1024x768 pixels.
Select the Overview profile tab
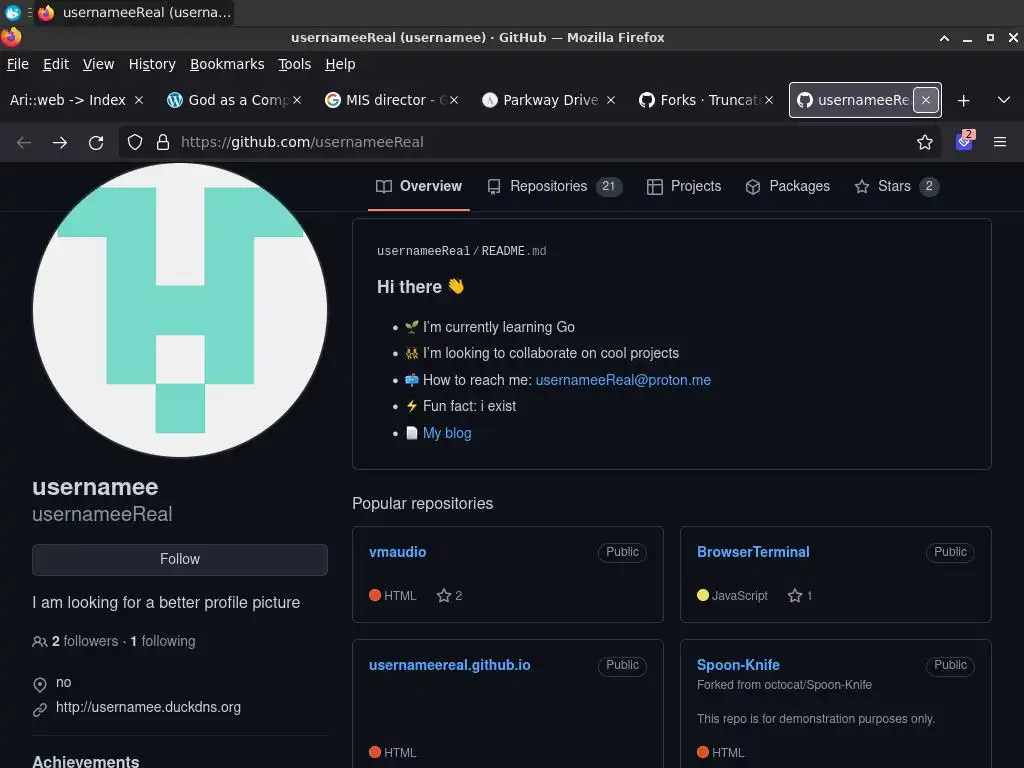[419, 186]
